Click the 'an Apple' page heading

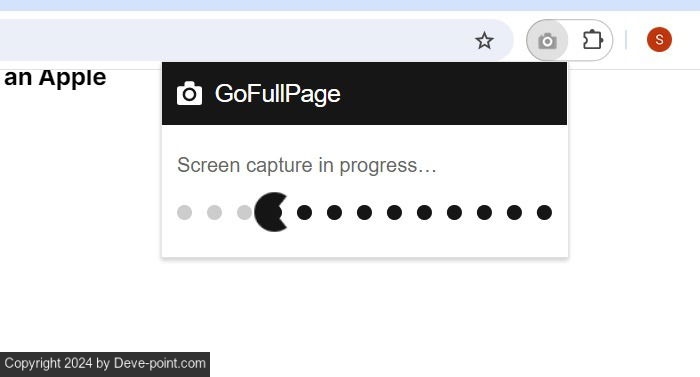tap(55, 78)
